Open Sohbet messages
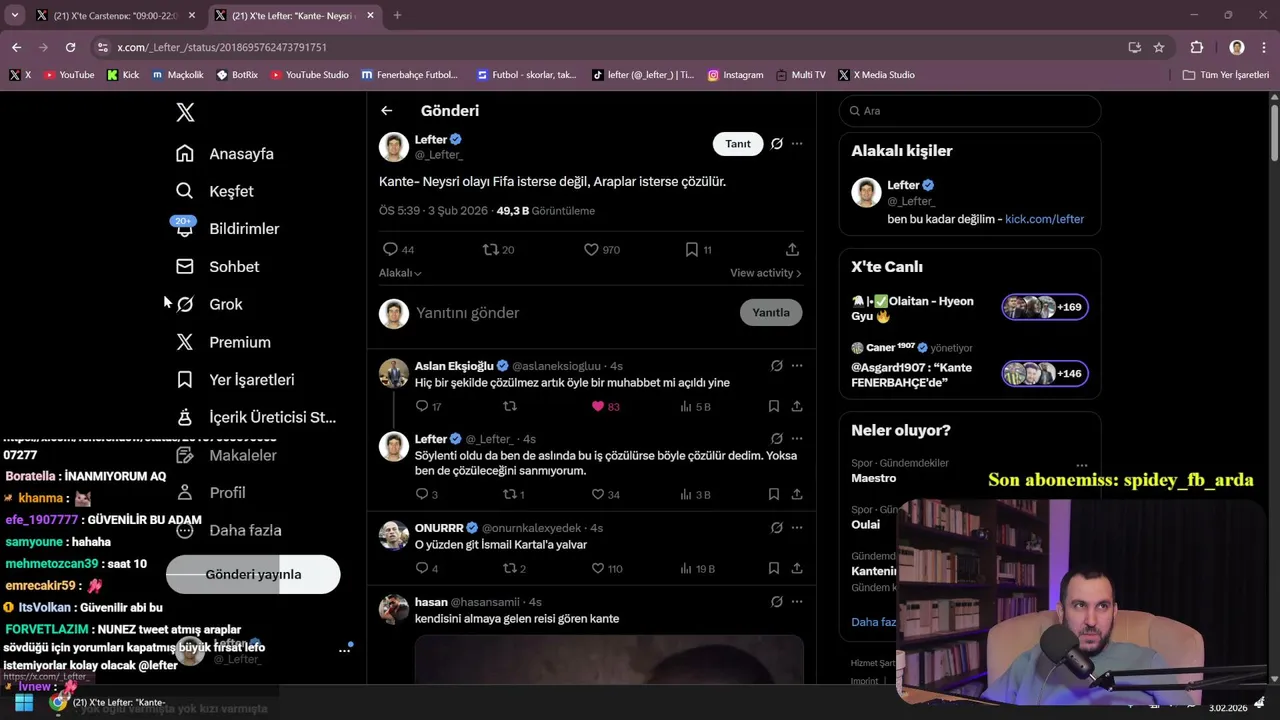 [217, 267]
